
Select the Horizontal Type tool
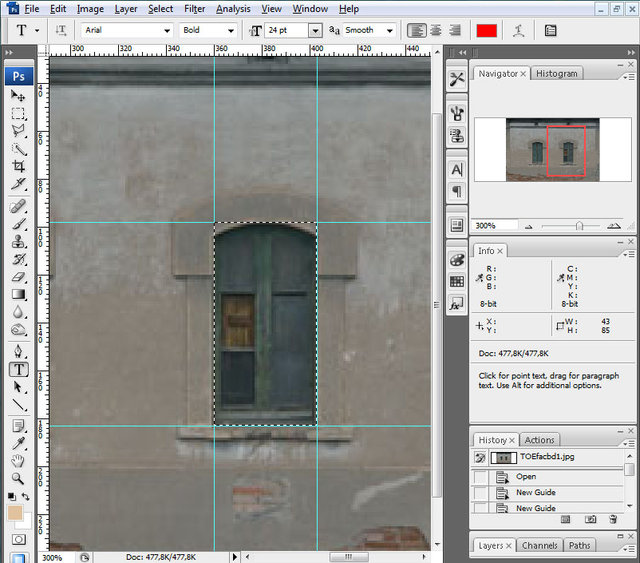18,368
